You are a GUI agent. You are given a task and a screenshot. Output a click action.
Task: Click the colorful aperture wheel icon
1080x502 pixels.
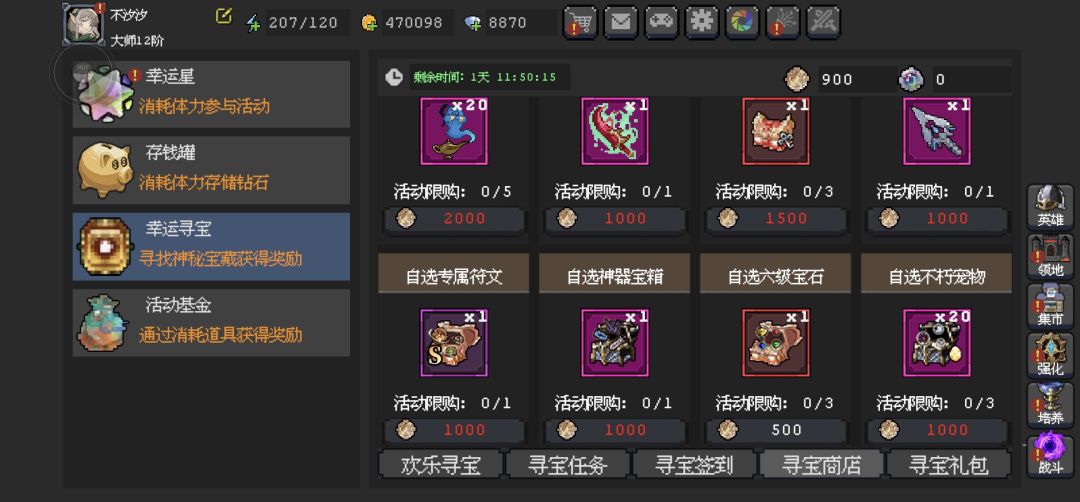click(x=742, y=22)
